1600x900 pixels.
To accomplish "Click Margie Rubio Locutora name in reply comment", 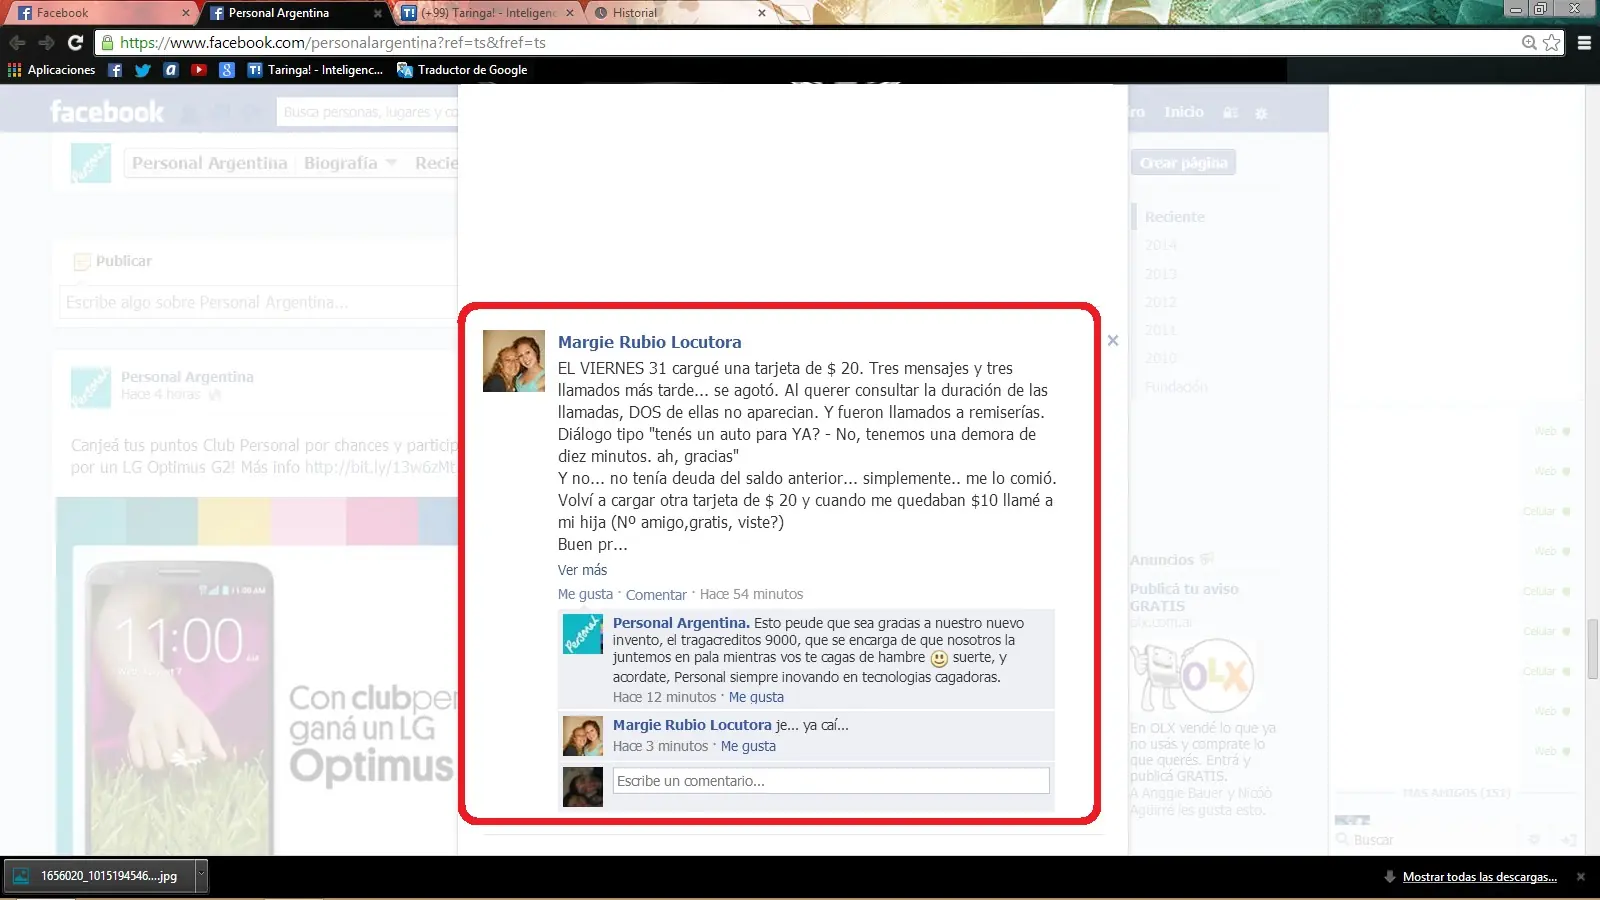I will [x=692, y=725].
